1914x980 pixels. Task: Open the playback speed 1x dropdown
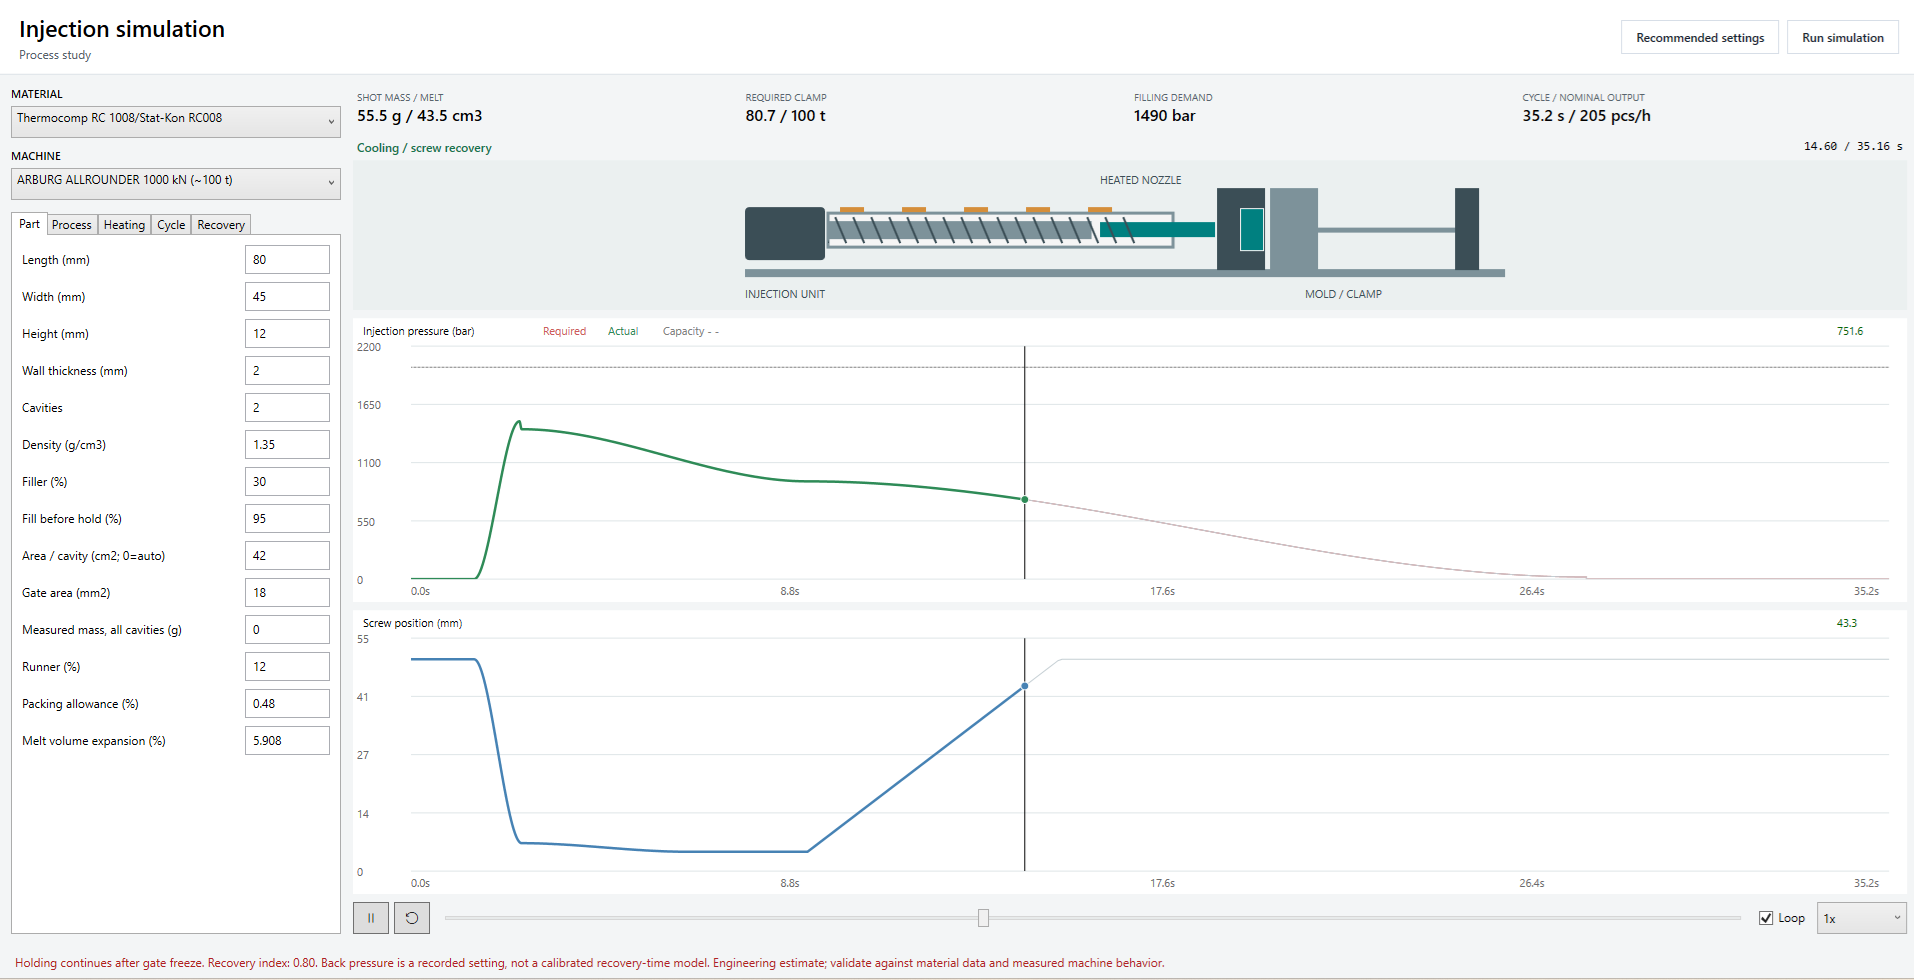click(1861, 918)
